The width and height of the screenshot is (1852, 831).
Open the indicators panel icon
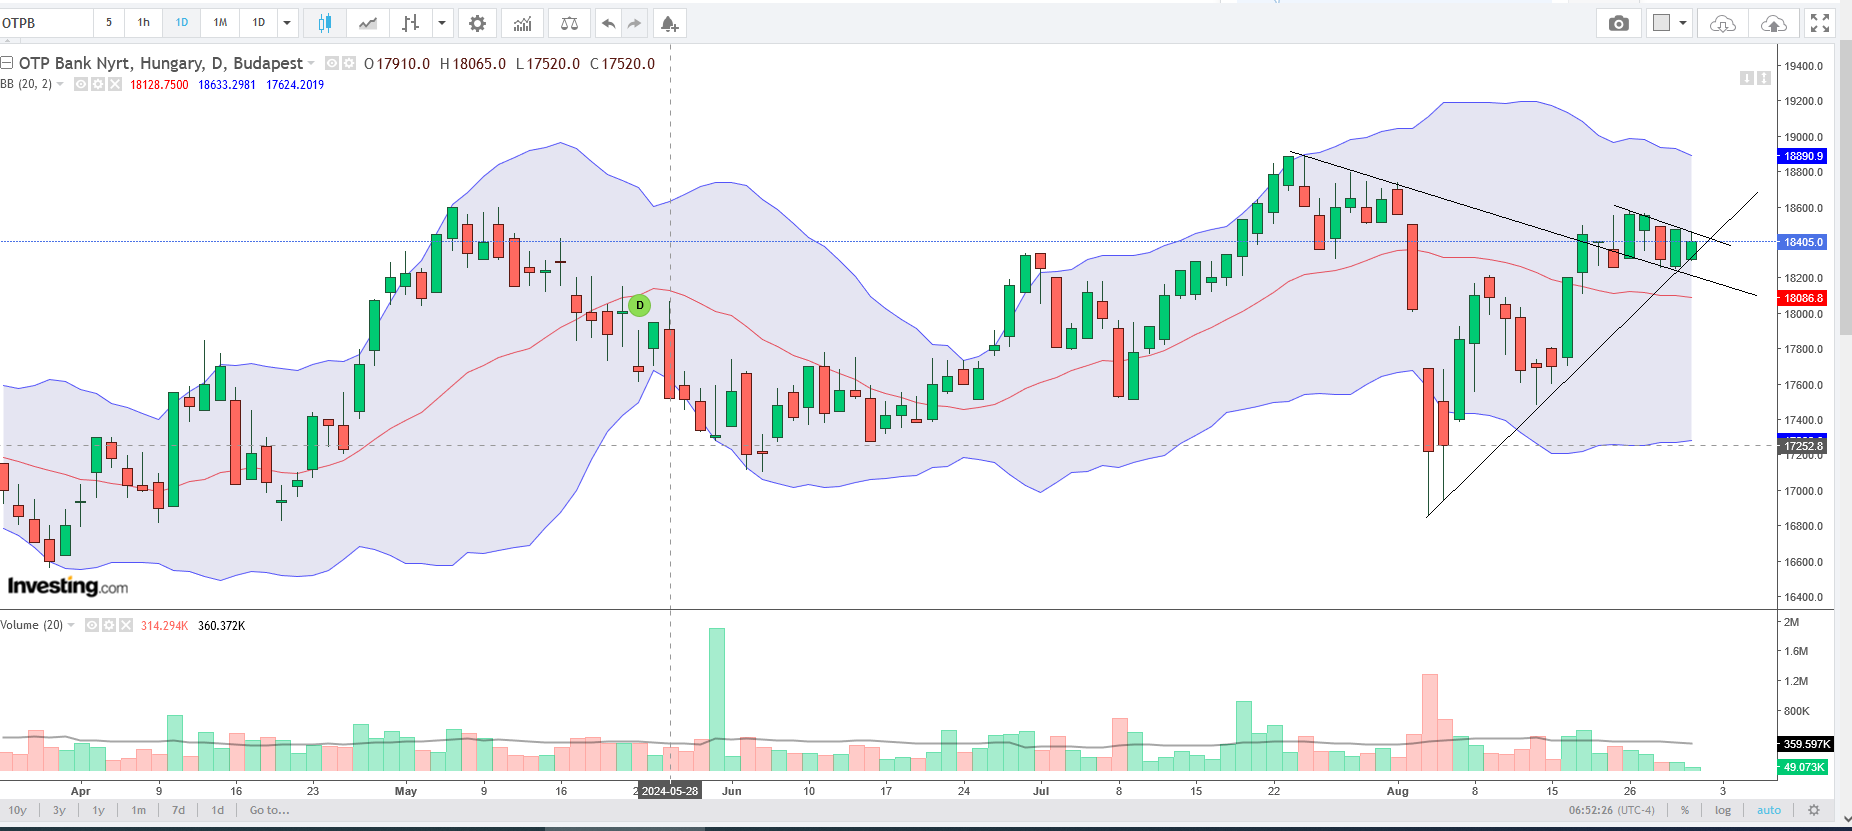pyautogui.click(x=522, y=23)
